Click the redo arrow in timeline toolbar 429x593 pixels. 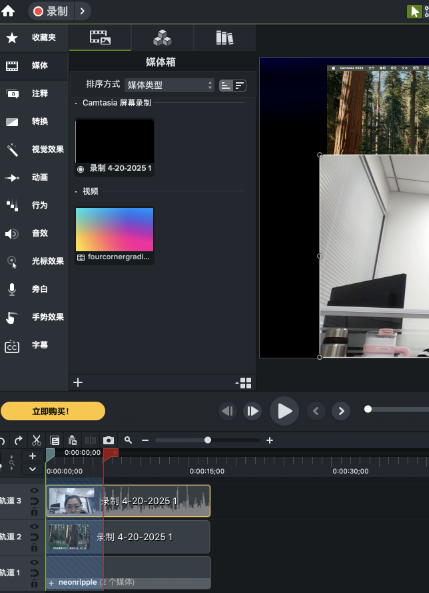(19, 440)
